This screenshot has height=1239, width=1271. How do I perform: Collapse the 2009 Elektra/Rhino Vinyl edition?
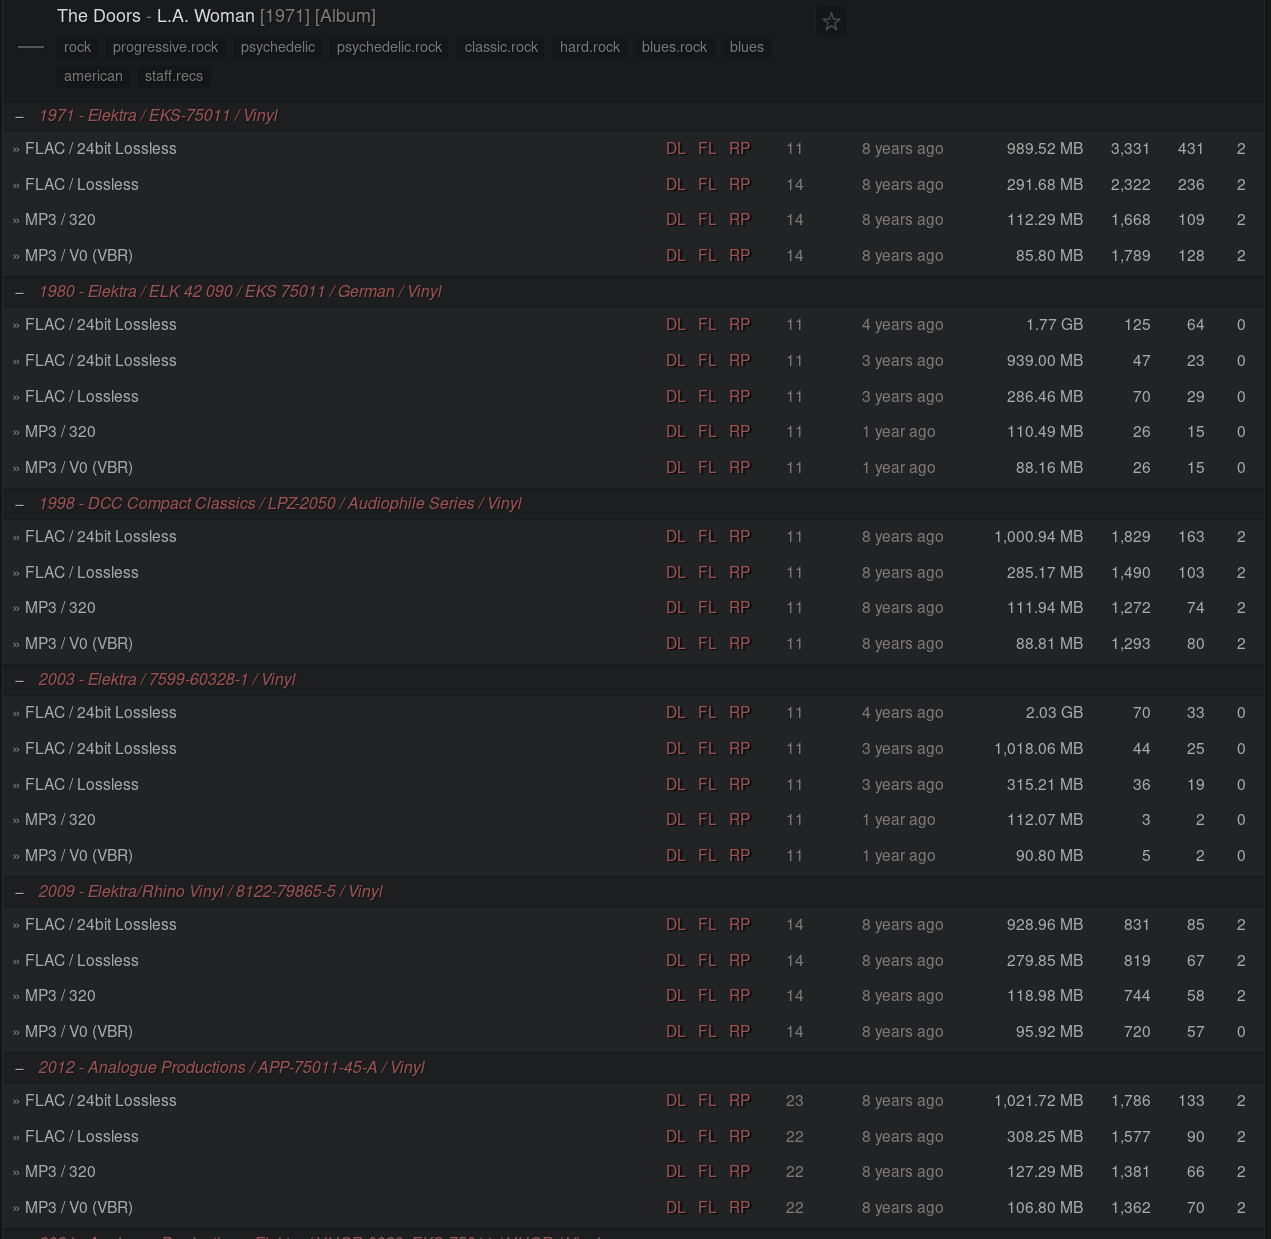[x=19, y=892]
